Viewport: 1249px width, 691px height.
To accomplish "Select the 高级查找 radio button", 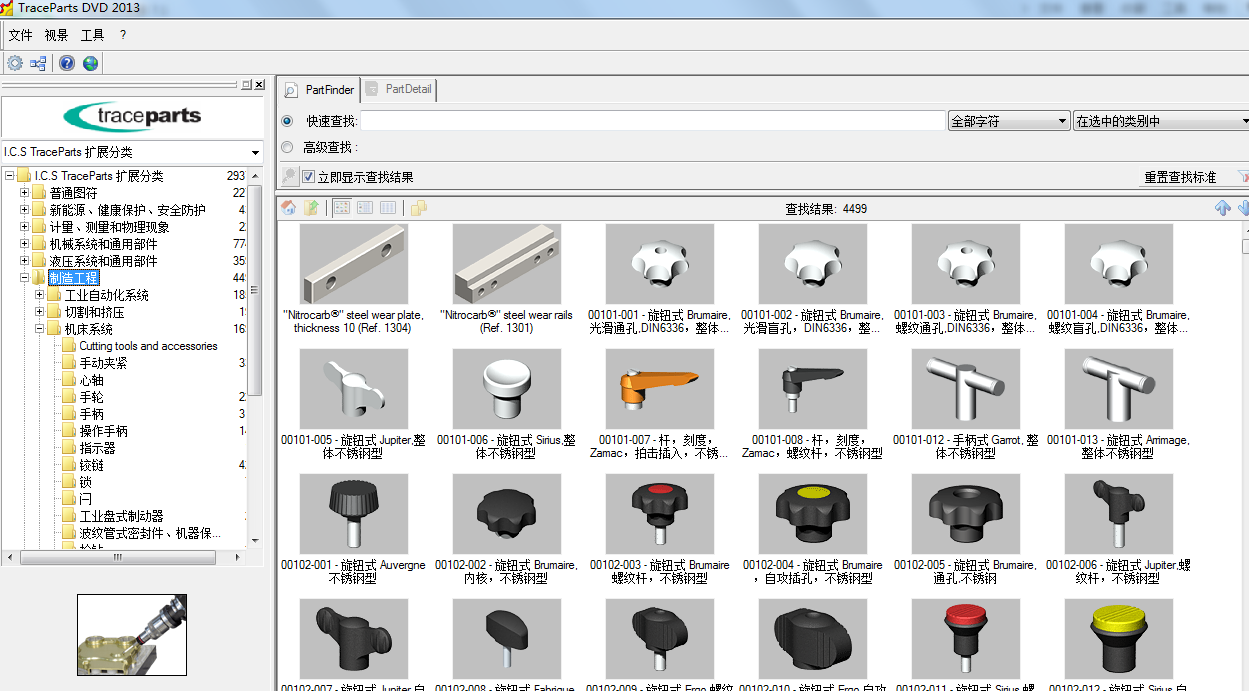I will [288, 147].
